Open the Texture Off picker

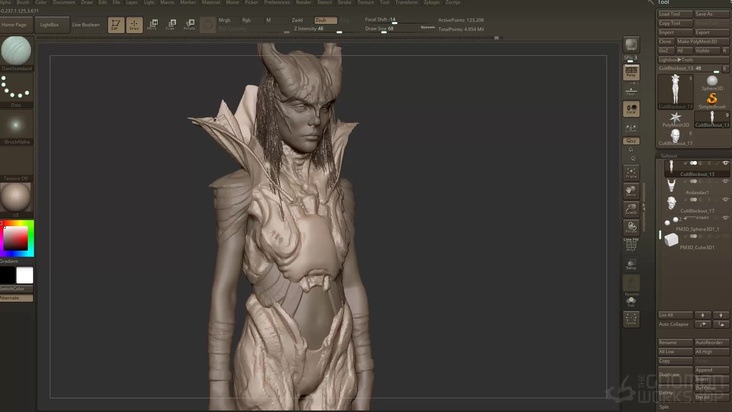pos(16,164)
